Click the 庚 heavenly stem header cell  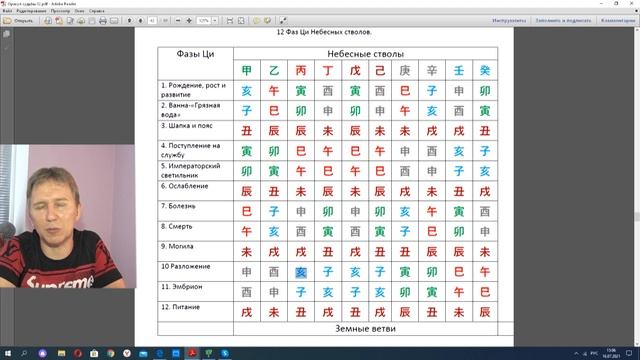coord(404,71)
